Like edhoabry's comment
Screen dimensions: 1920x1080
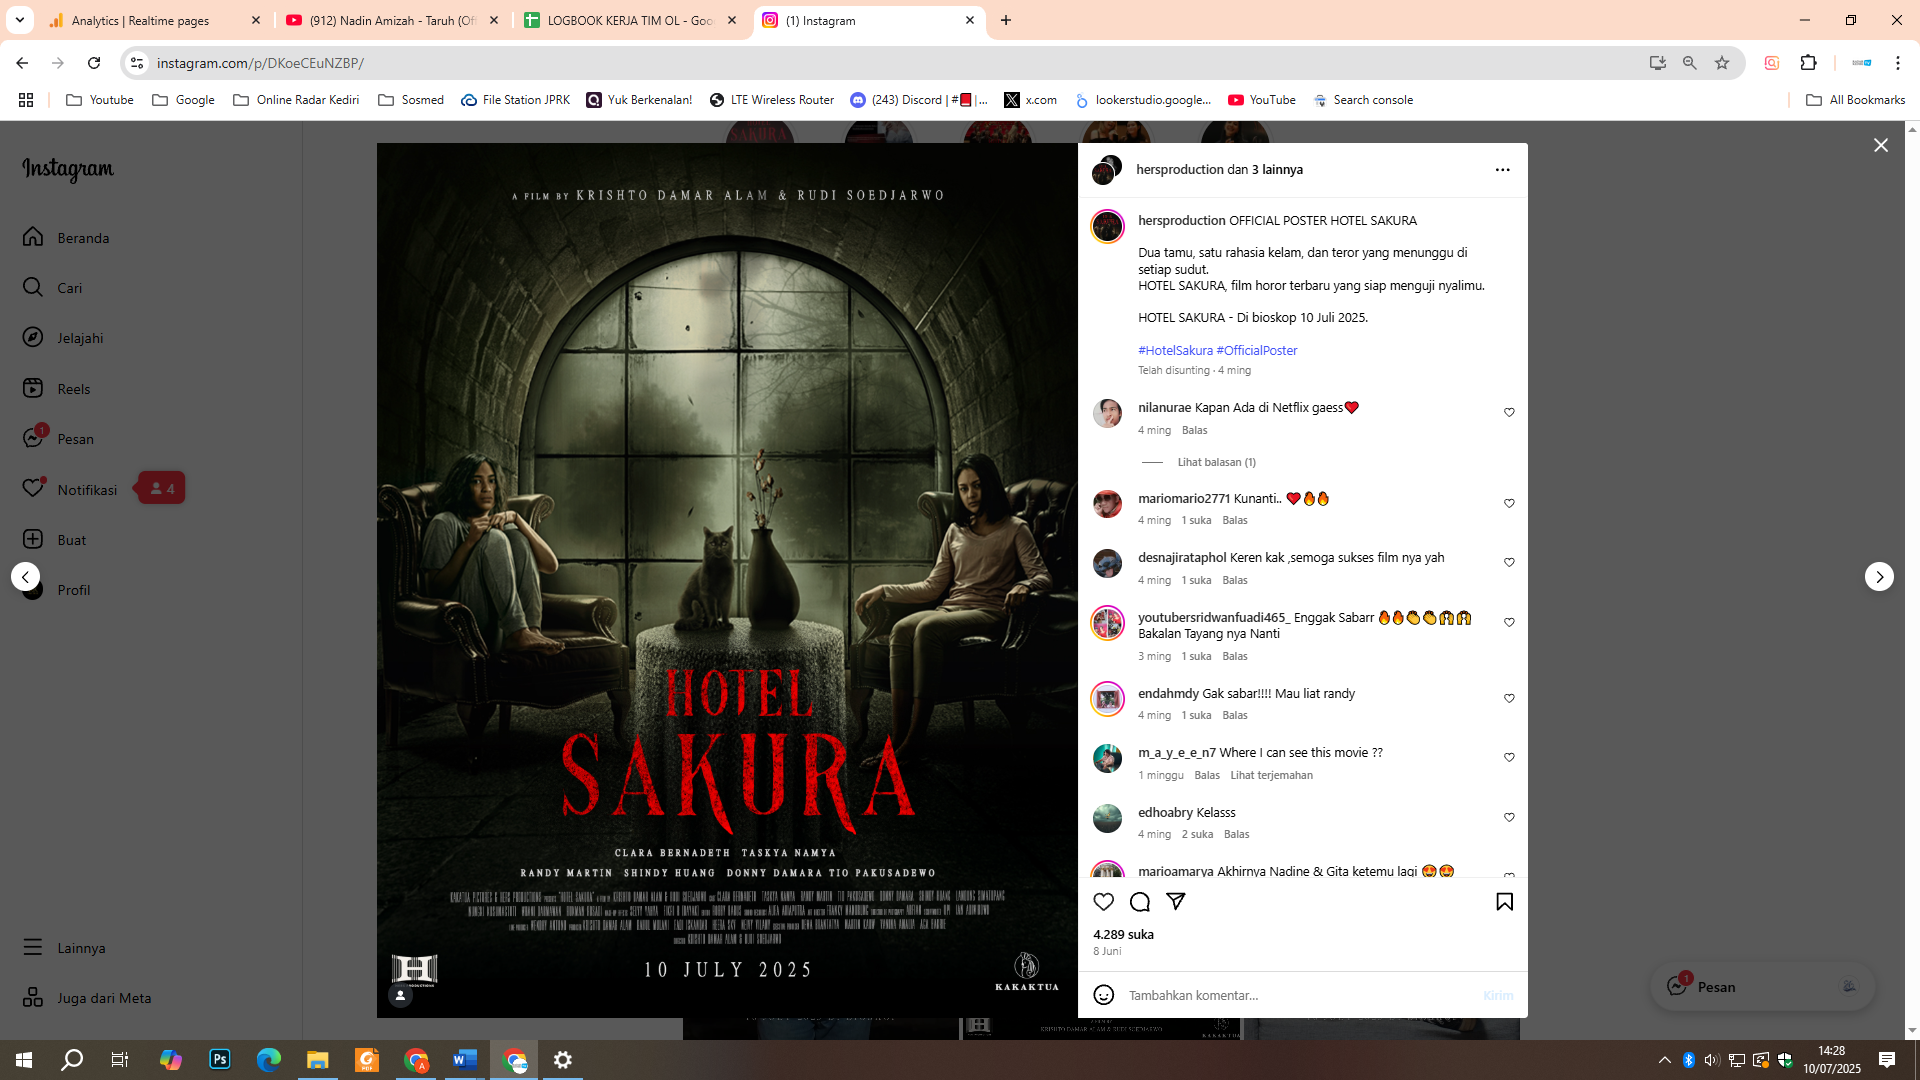pyautogui.click(x=1509, y=817)
